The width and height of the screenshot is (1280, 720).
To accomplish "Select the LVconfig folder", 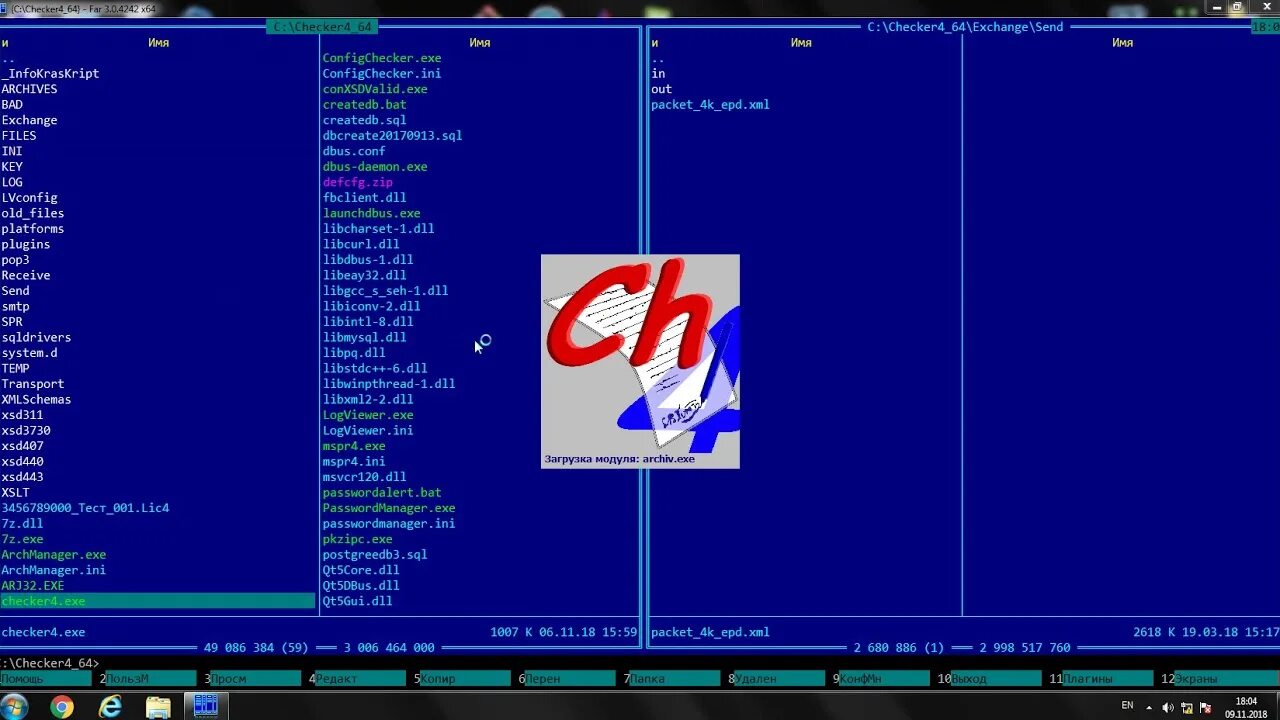I will (29, 197).
